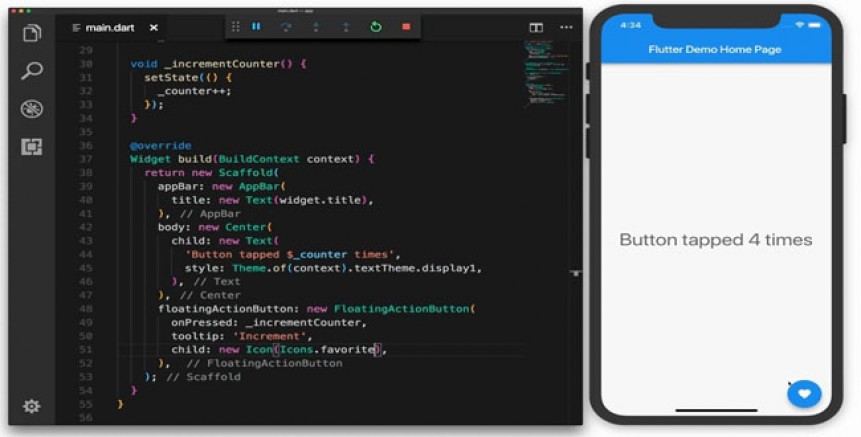Screen dimensions: 861x437
Task: Tap the heart floating action button
Action: [x=804, y=394]
